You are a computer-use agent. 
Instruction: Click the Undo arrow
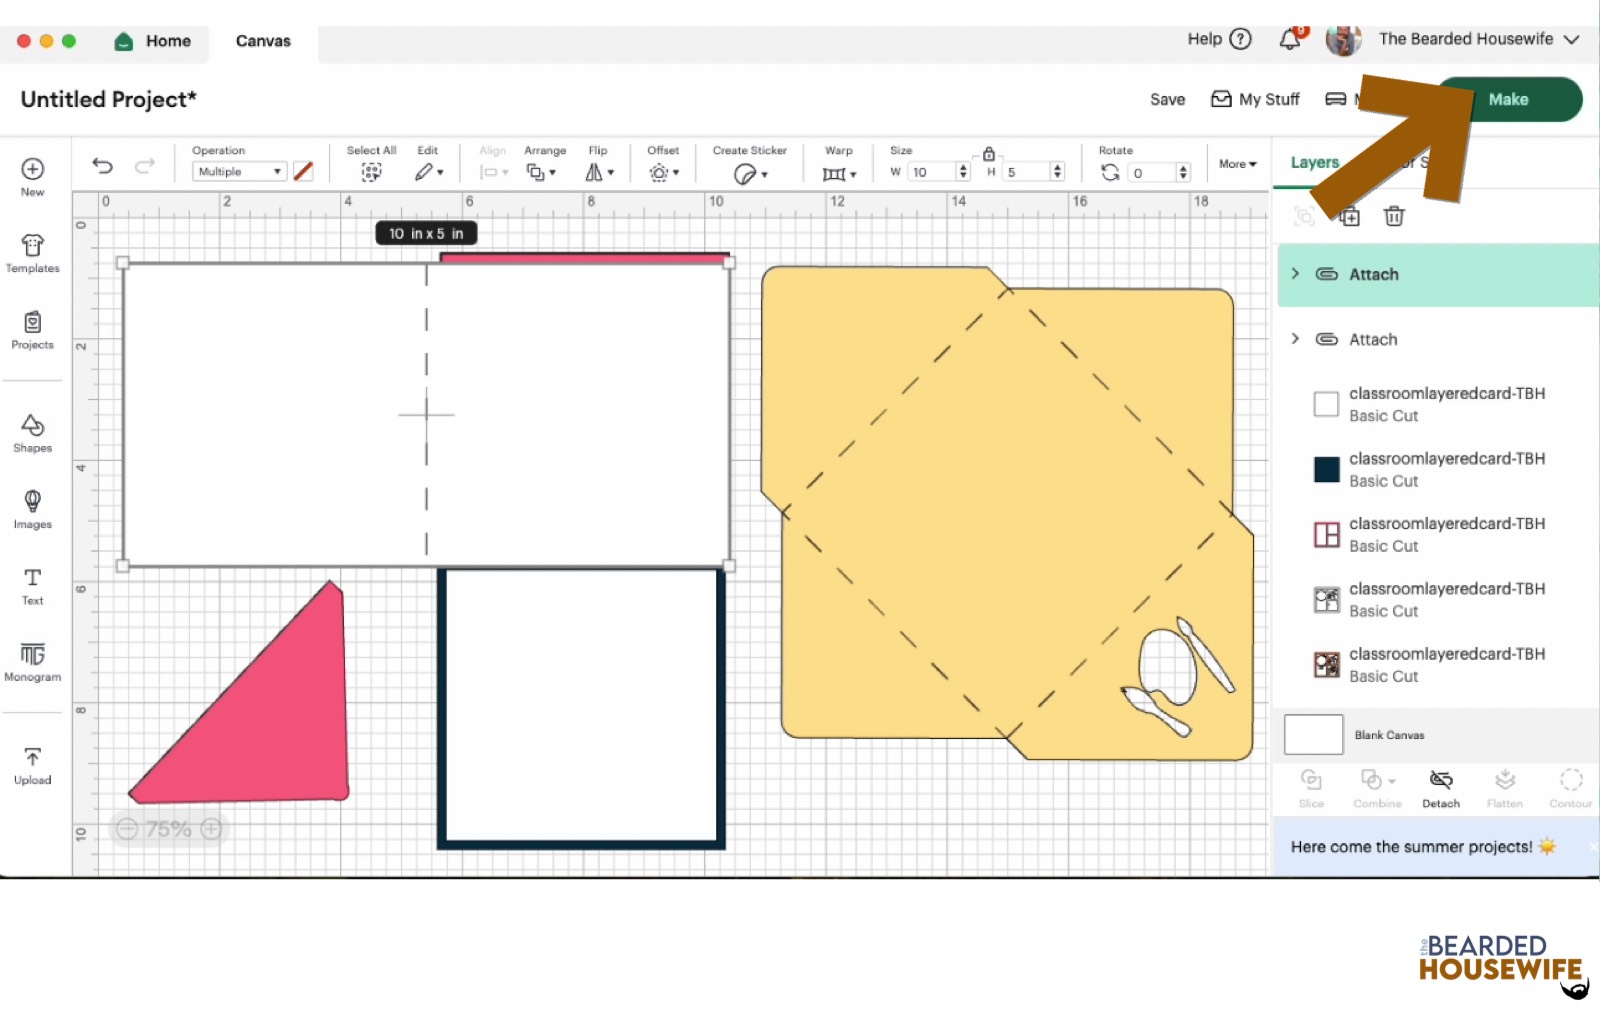pos(102,166)
